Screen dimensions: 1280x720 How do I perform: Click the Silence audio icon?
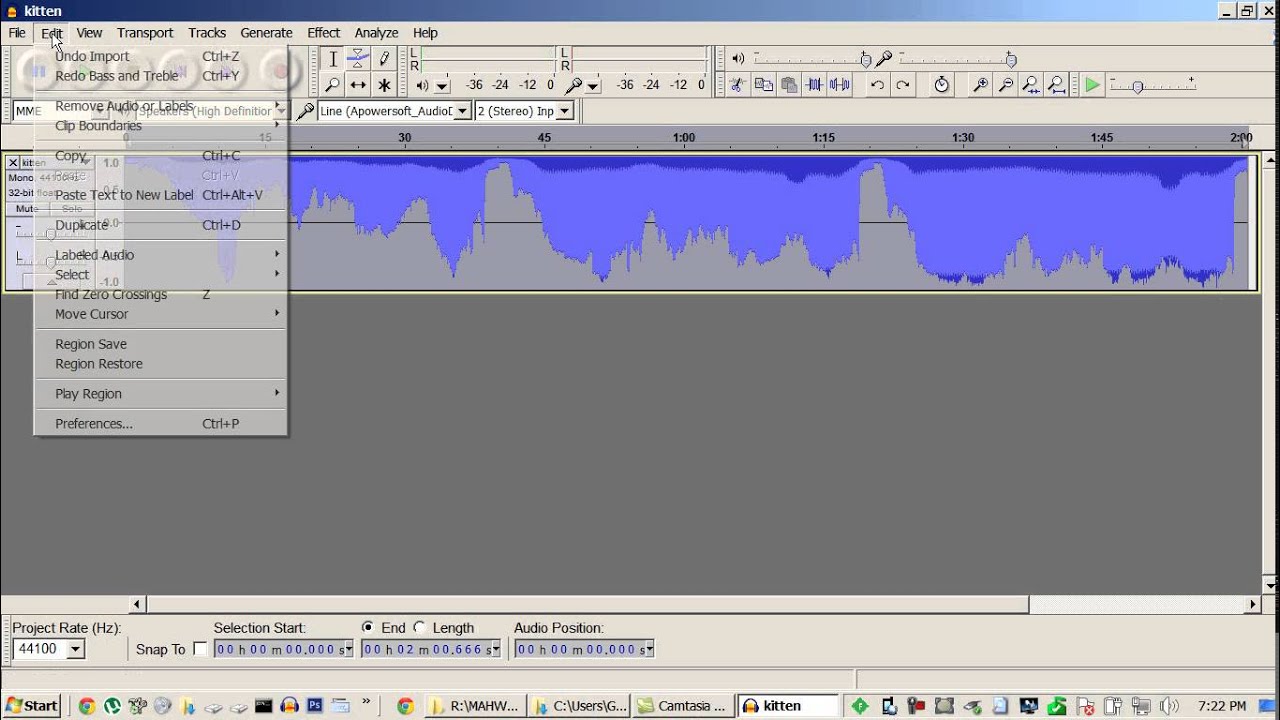click(841, 85)
